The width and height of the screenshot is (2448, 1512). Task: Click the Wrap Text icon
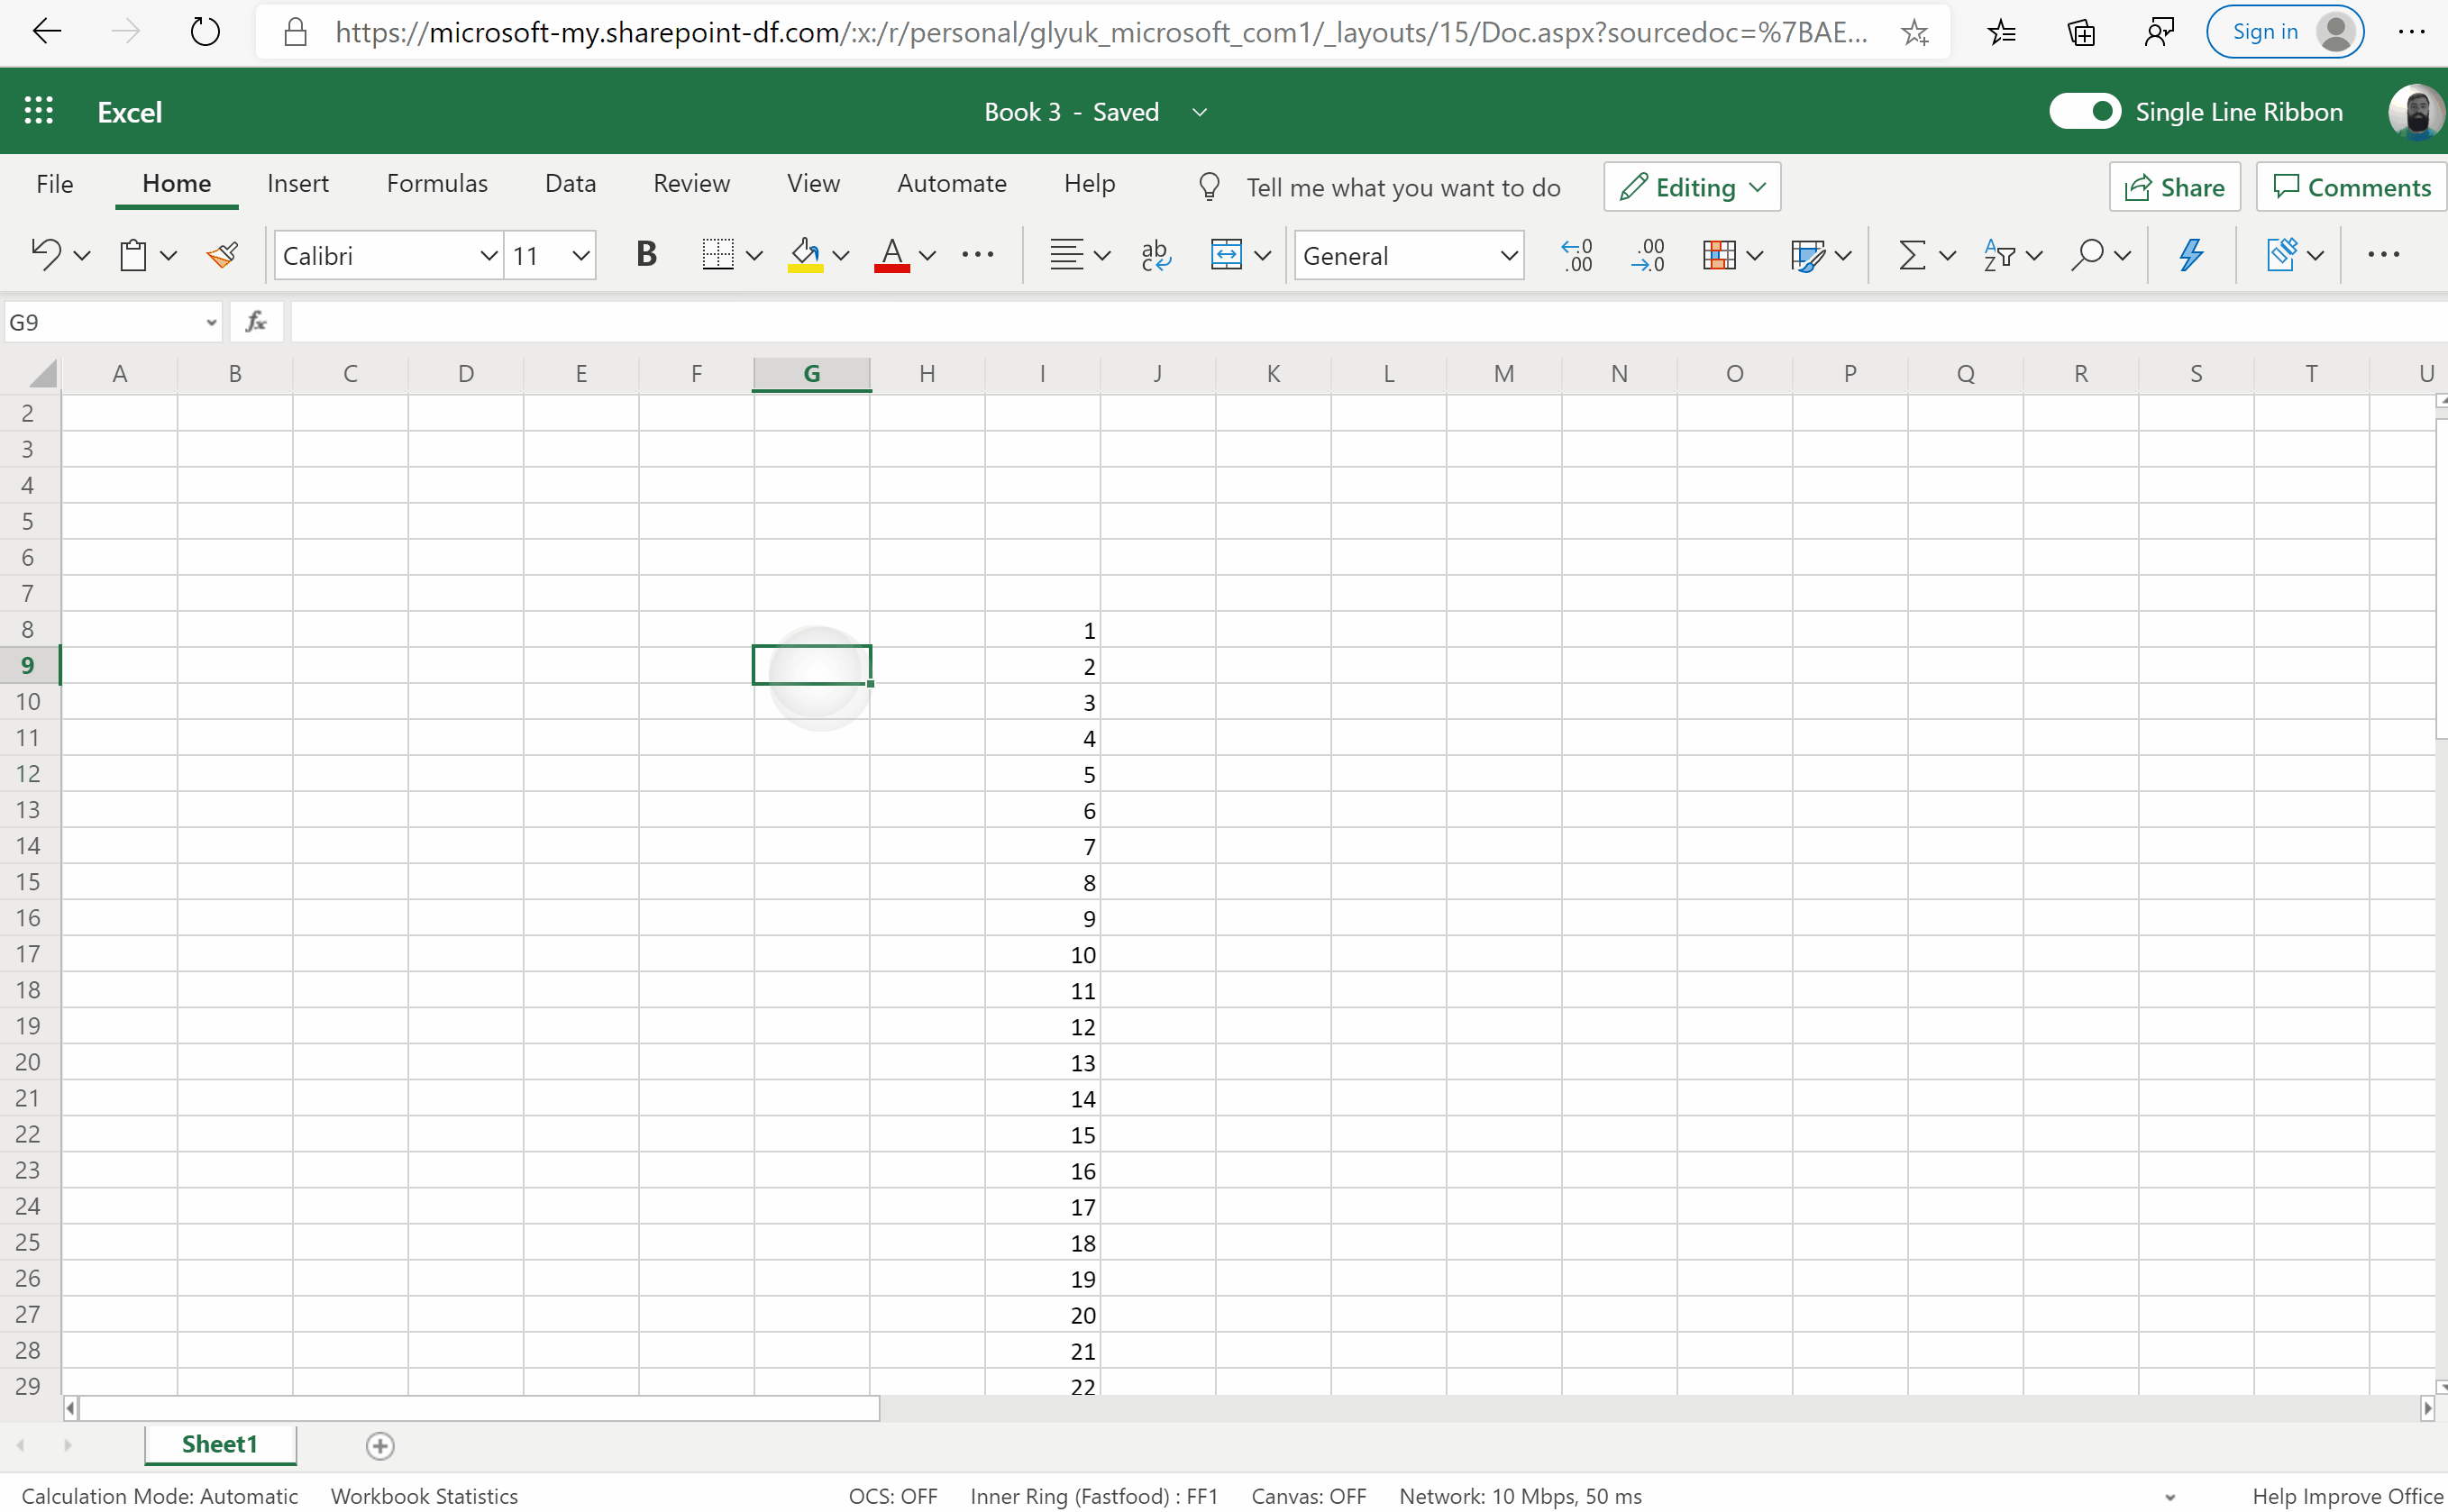click(x=1155, y=255)
